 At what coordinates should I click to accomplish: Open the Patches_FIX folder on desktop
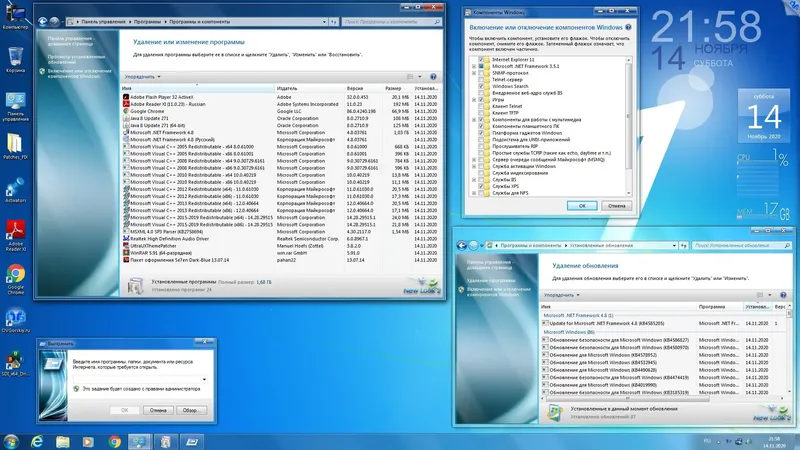(15, 146)
